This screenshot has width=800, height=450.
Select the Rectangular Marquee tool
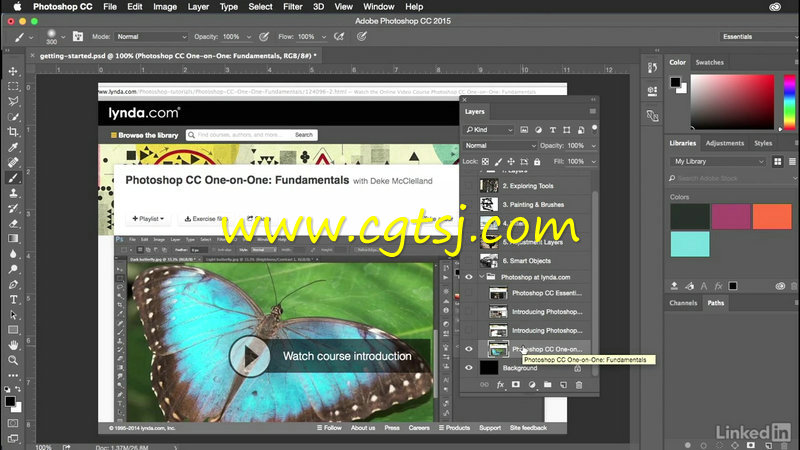(13, 86)
